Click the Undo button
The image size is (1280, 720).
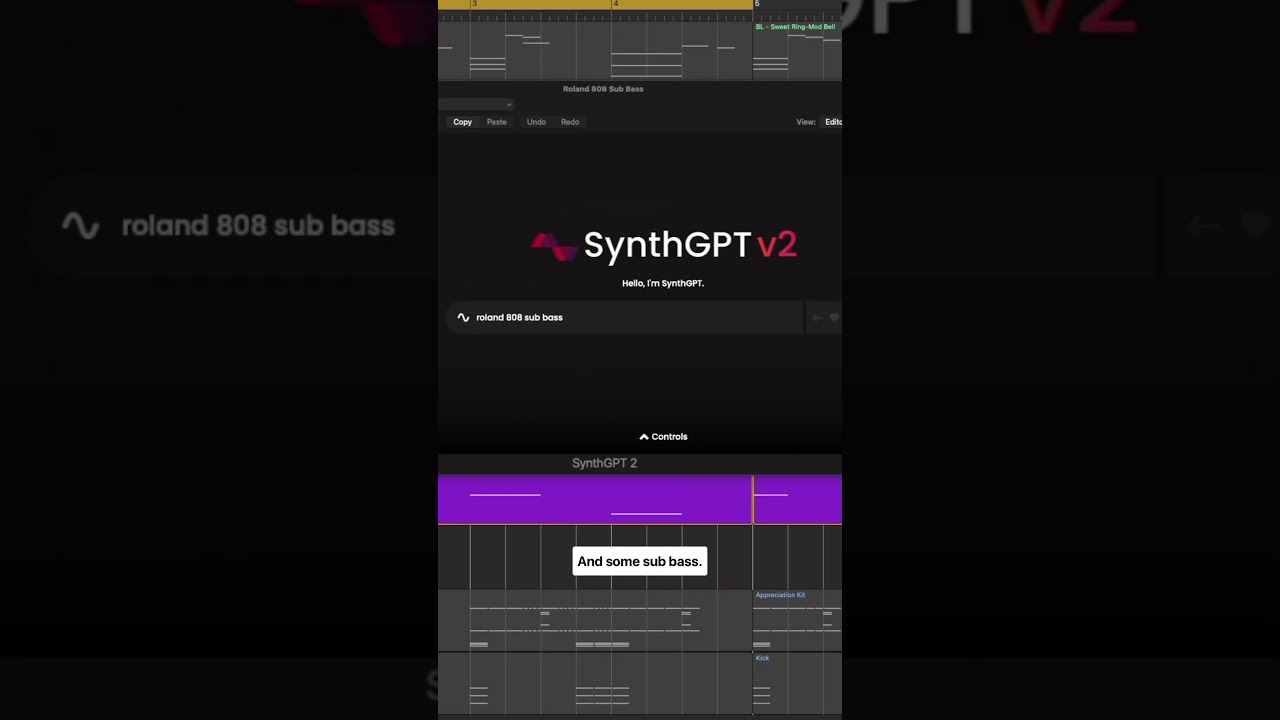536,122
